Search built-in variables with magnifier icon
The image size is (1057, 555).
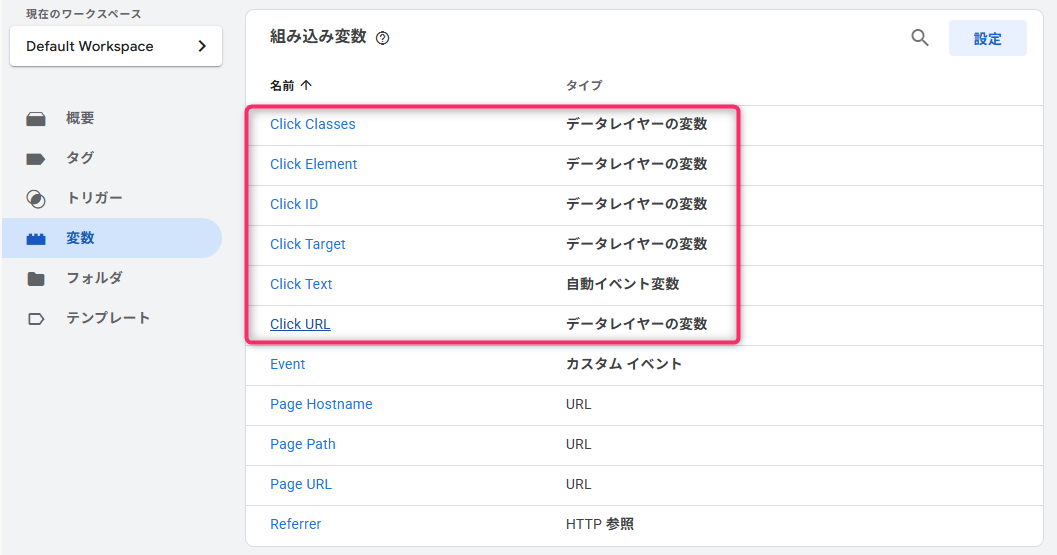(920, 38)
